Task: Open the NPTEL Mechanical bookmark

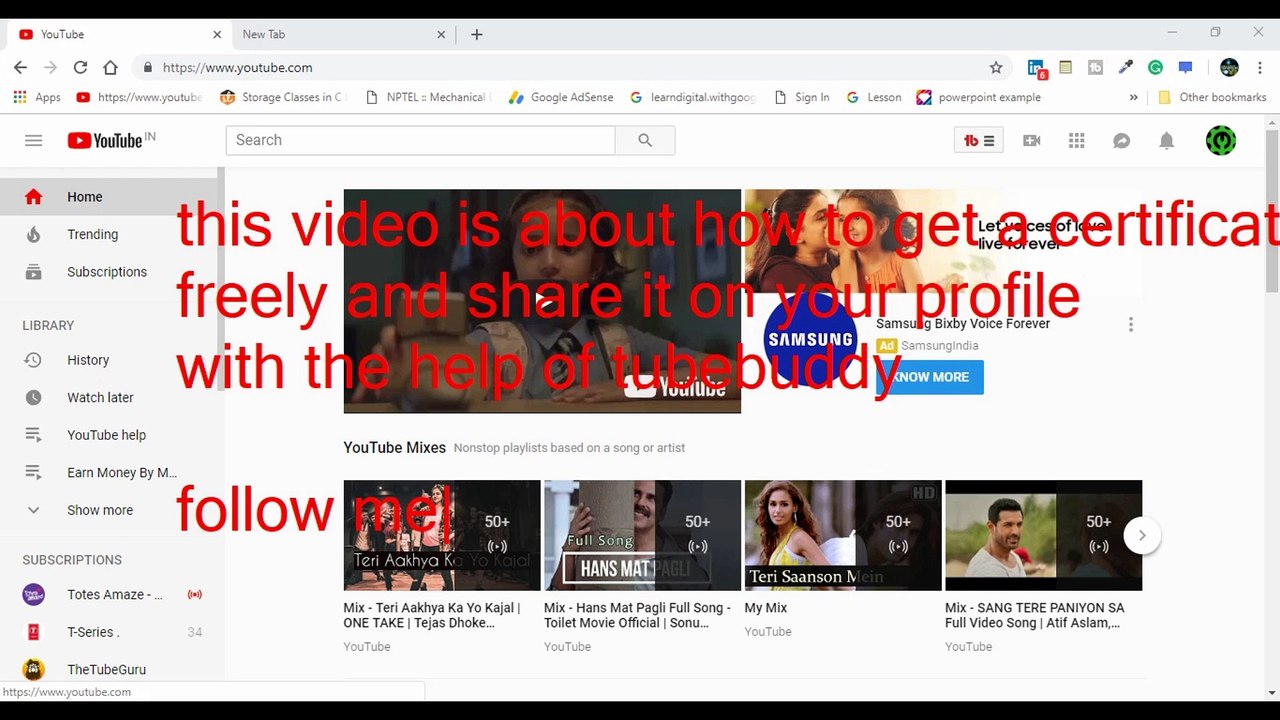Action: pos(427,97)
